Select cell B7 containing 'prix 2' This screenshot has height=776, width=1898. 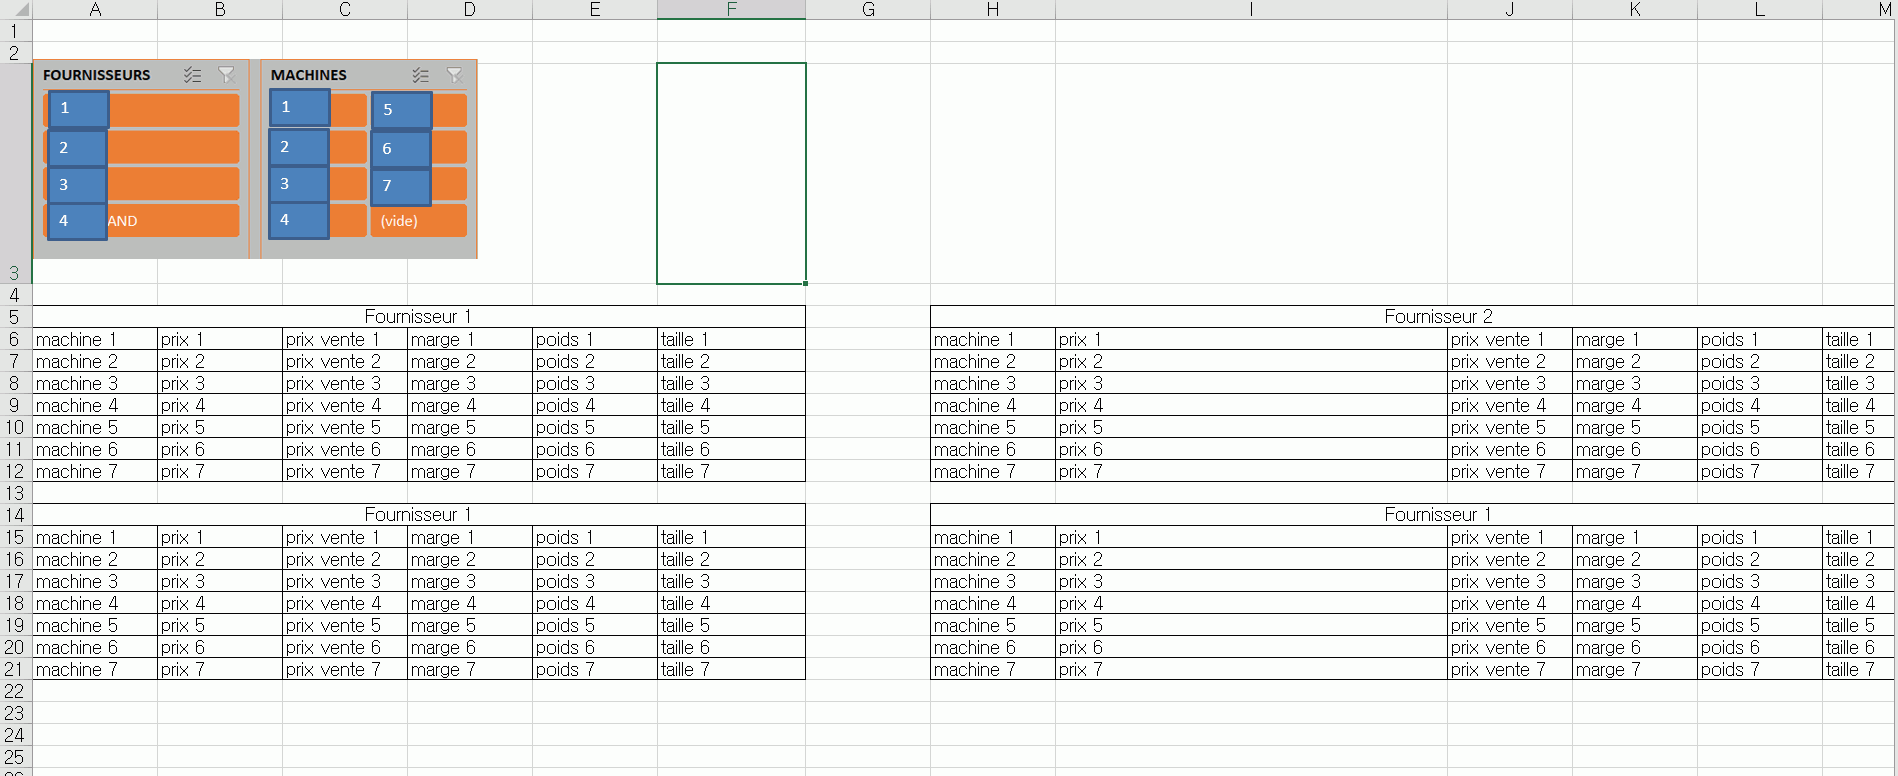[x=220, y=361]
